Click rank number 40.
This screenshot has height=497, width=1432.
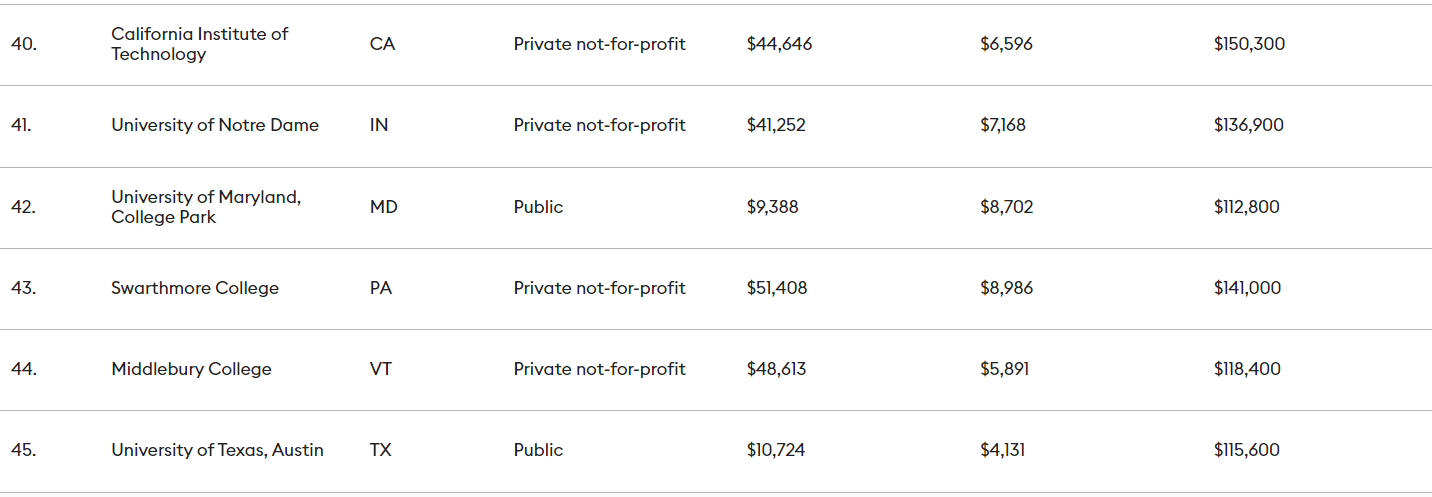(24, 44)
